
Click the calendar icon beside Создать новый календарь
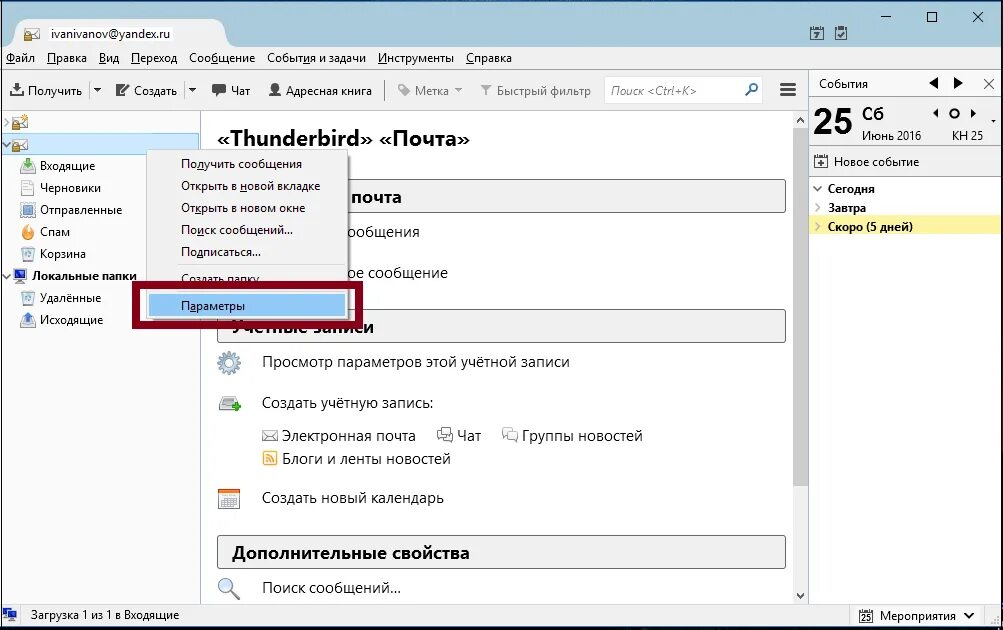229,498
